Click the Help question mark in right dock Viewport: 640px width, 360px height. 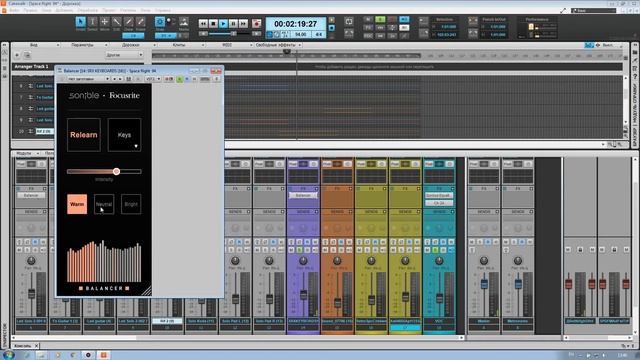point(635,78)
